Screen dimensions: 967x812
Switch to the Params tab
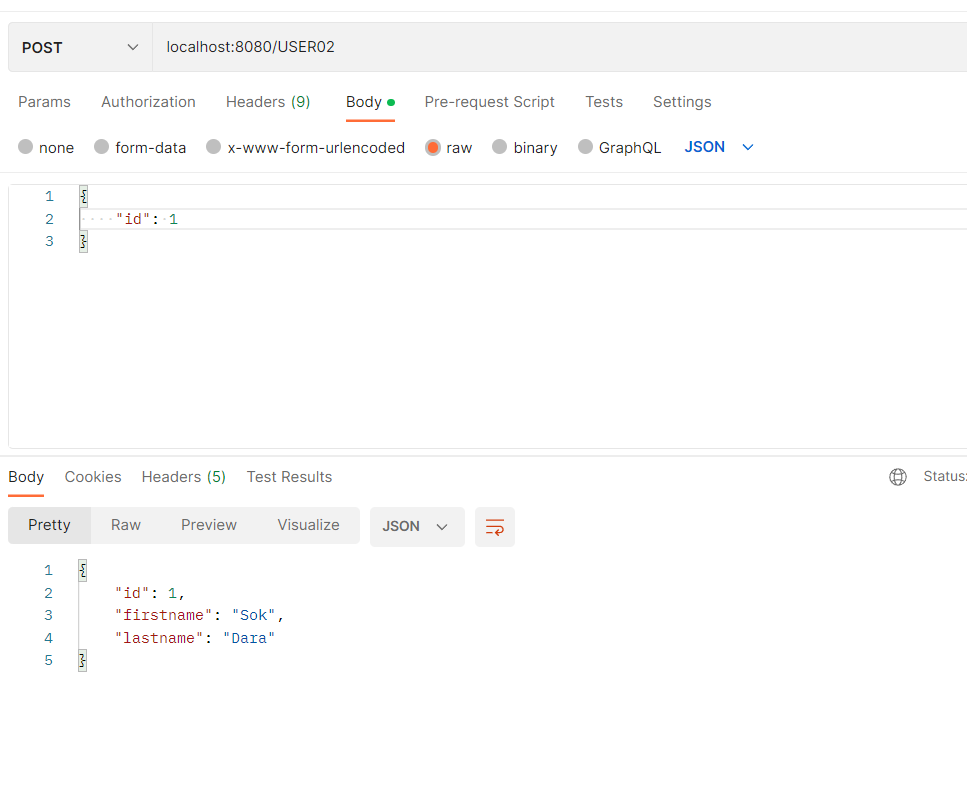click(x=44, y=102)
